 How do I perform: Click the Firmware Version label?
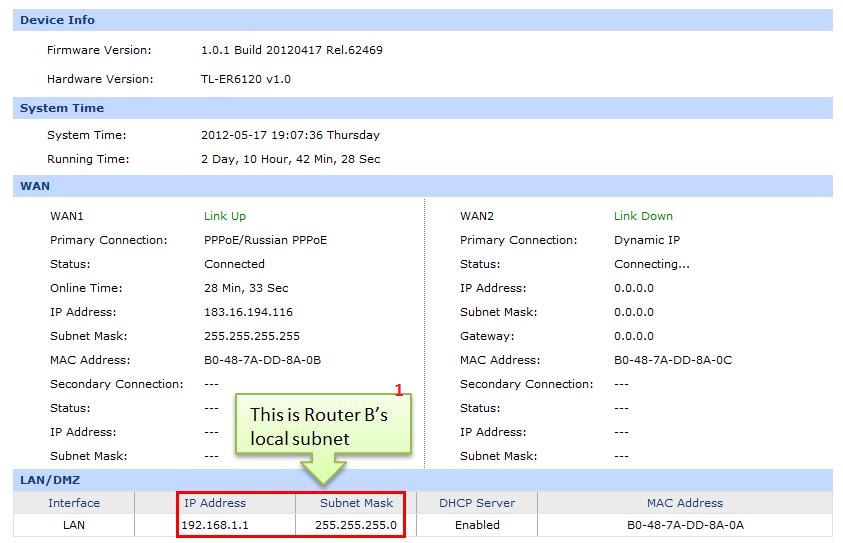pos(99,50)
